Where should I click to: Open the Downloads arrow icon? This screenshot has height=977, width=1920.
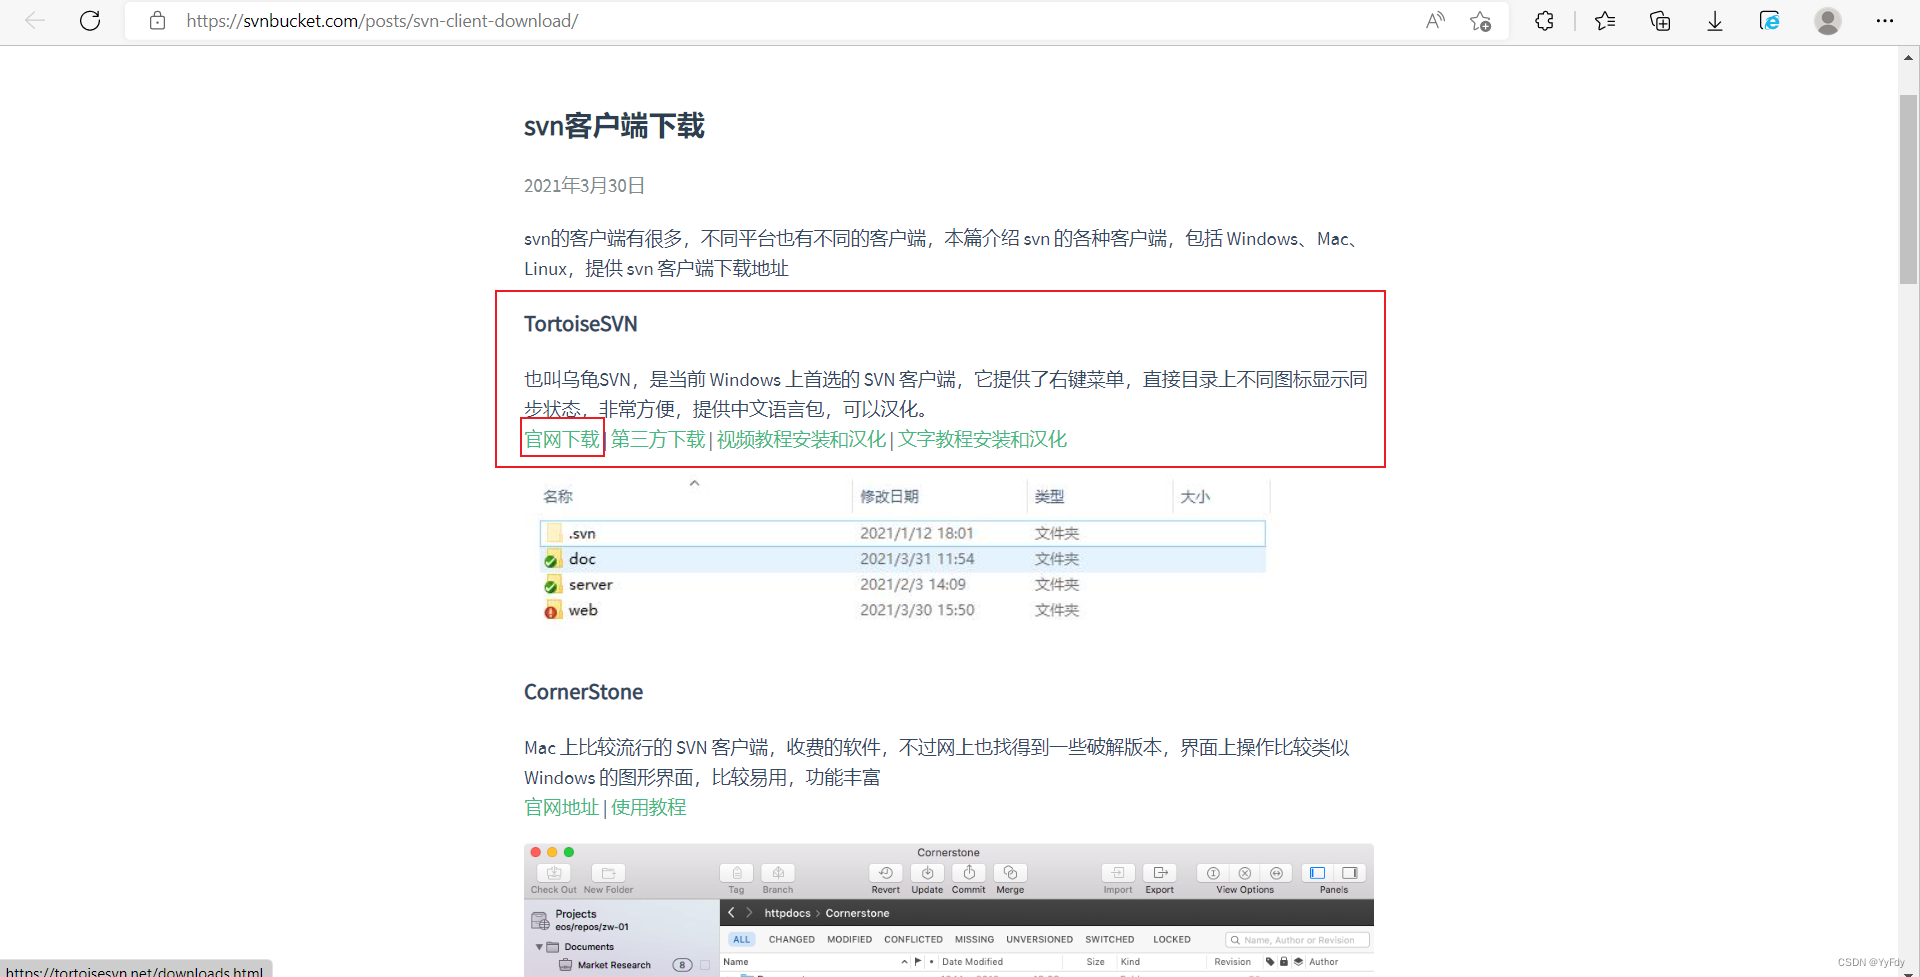coord(1715,21)
